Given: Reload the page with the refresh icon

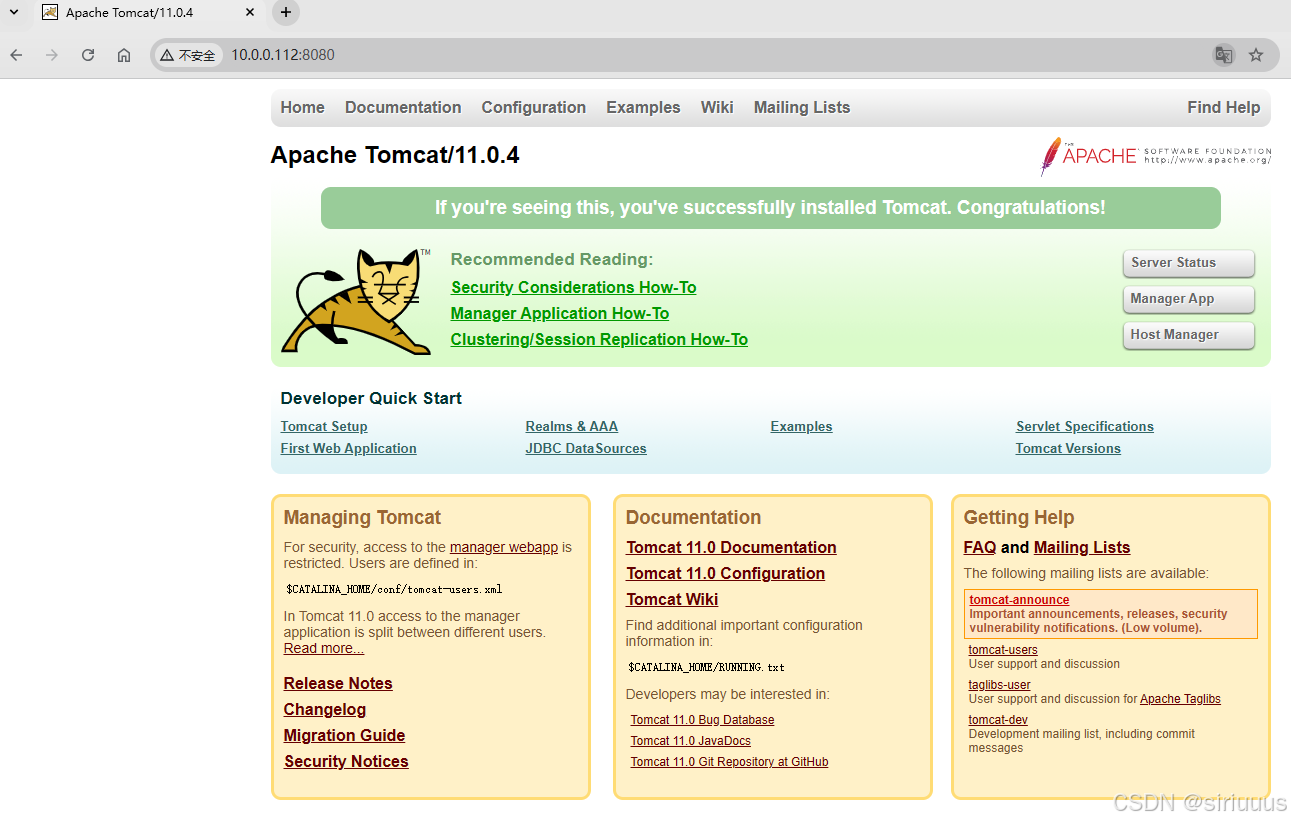Looking at the screenshot, I should point(88,55).
